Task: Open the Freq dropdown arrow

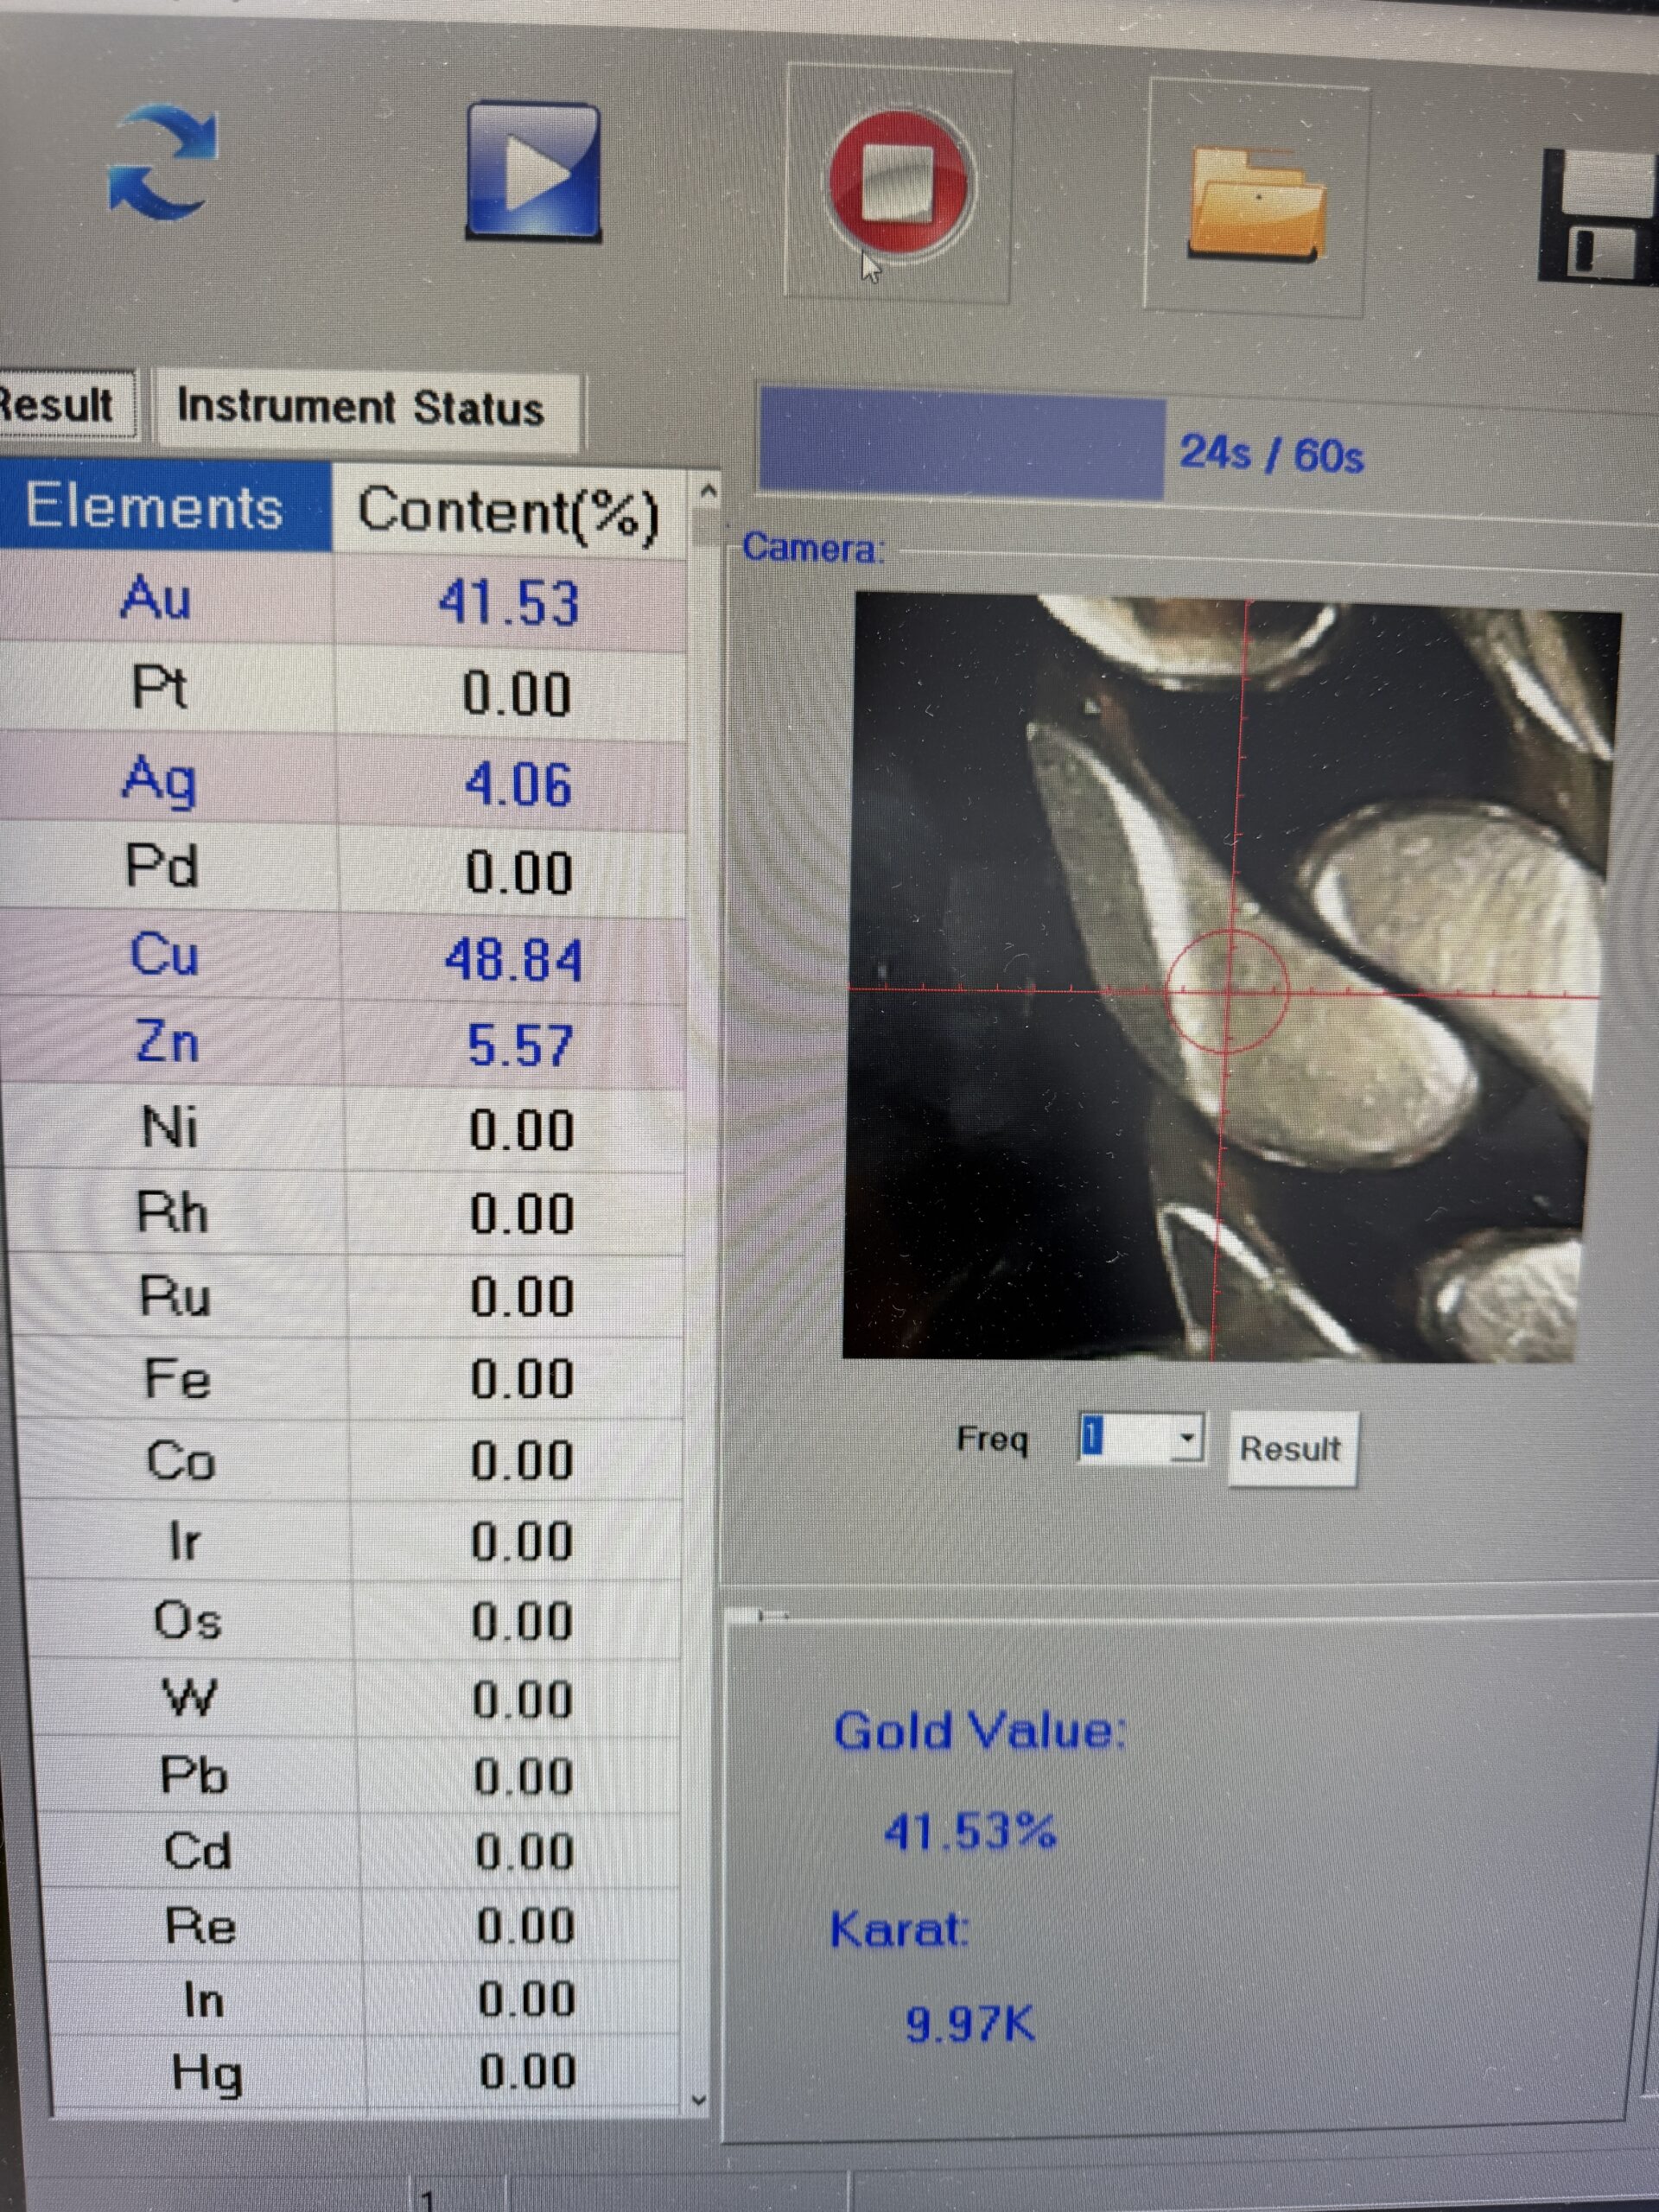Action: tap(1186, 1438)
